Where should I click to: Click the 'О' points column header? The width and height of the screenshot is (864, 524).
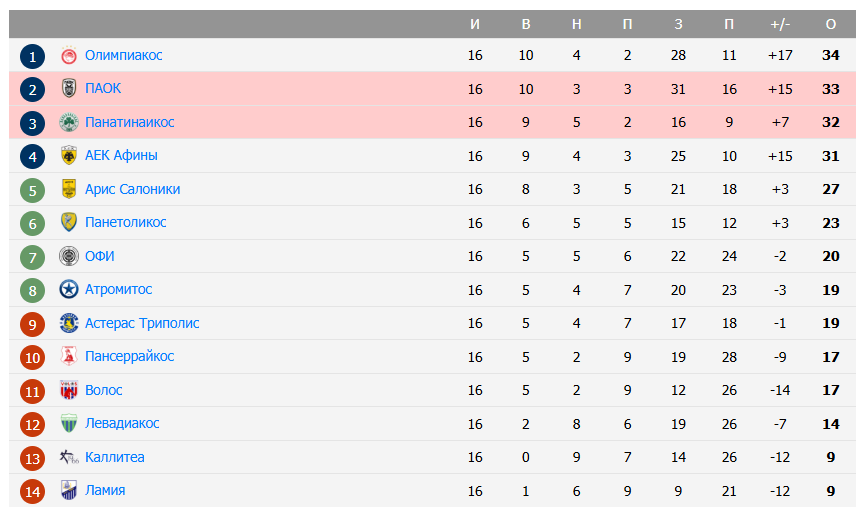click(830, 24)
